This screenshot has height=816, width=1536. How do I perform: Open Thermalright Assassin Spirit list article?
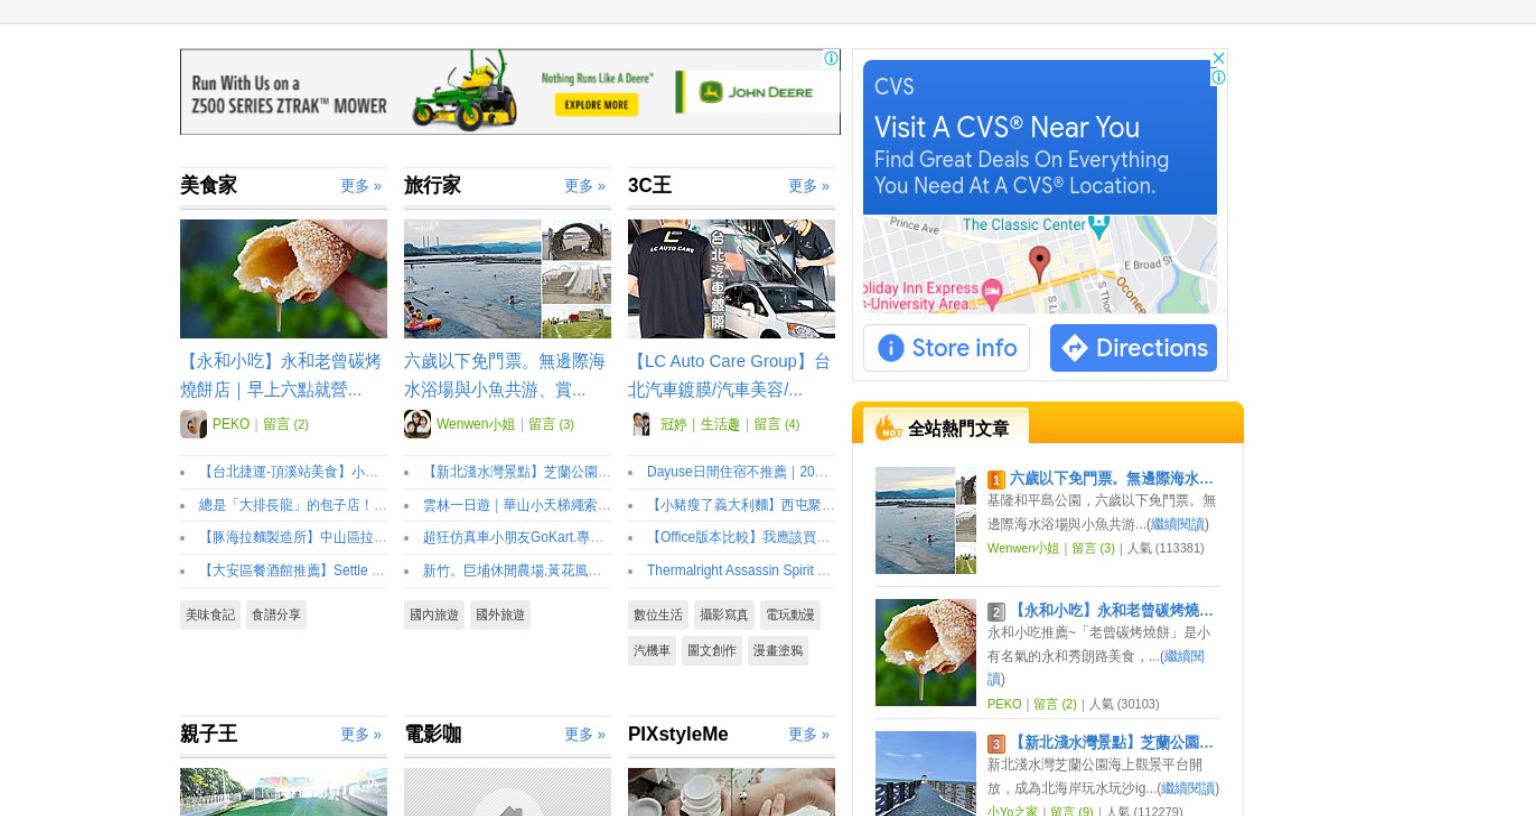click(x=738, y=570)
